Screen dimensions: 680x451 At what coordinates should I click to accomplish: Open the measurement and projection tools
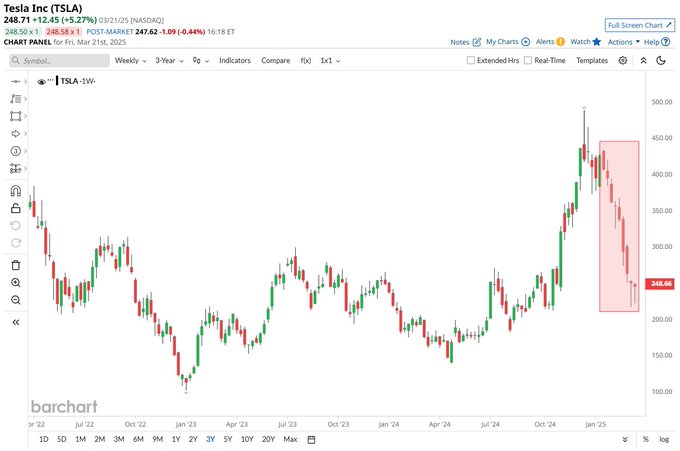(16, 168)
